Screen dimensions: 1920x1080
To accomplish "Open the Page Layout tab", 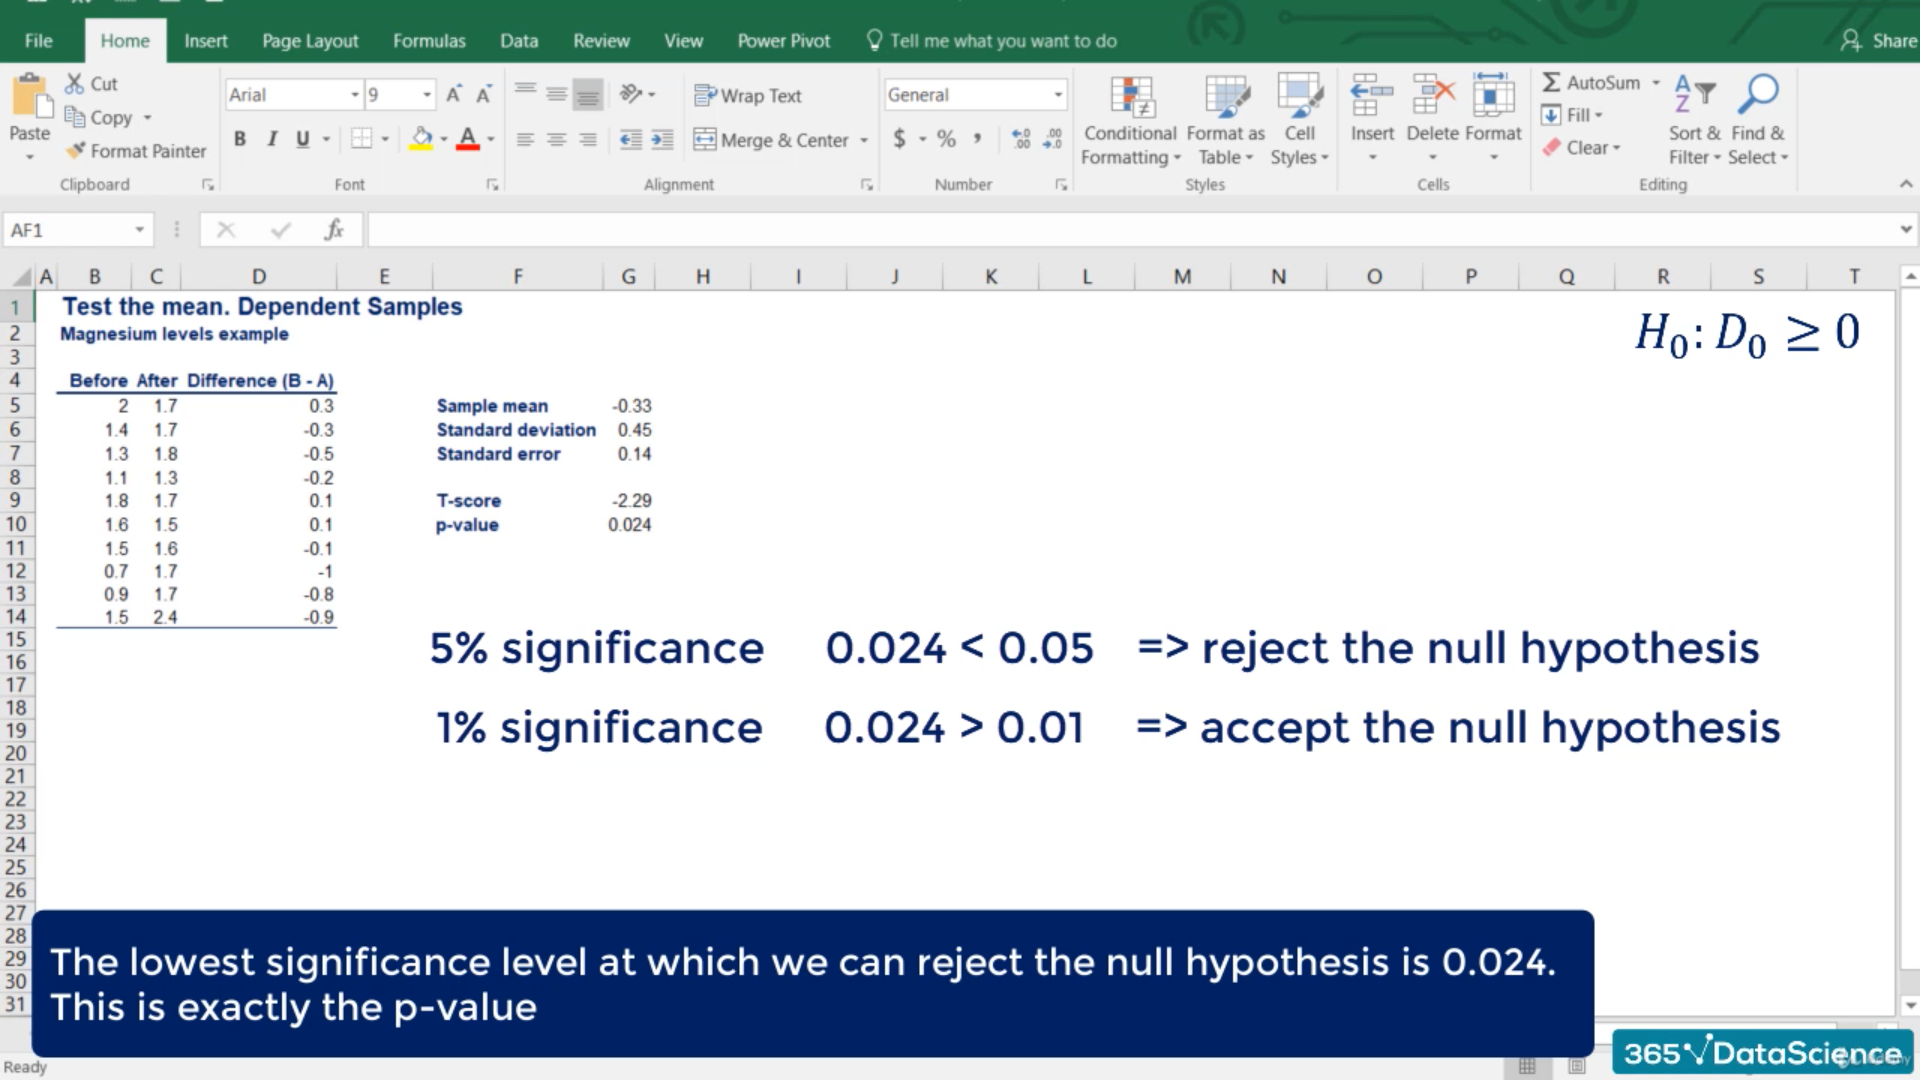I will pos(310,41).
